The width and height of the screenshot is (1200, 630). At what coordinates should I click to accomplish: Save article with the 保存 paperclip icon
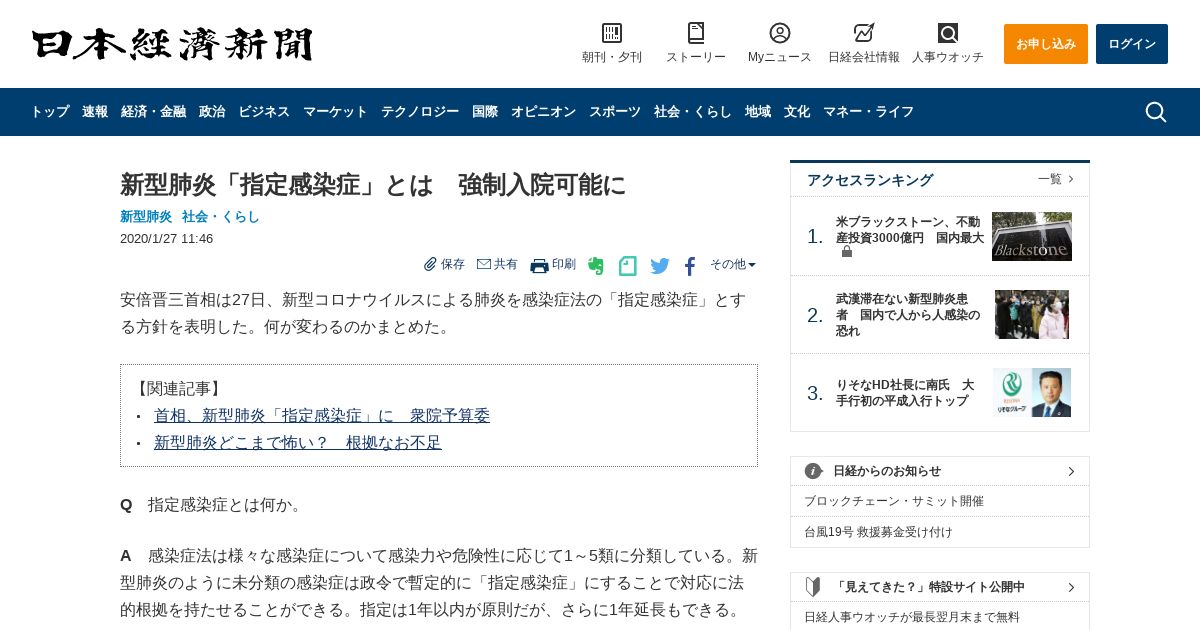(430, 264)
